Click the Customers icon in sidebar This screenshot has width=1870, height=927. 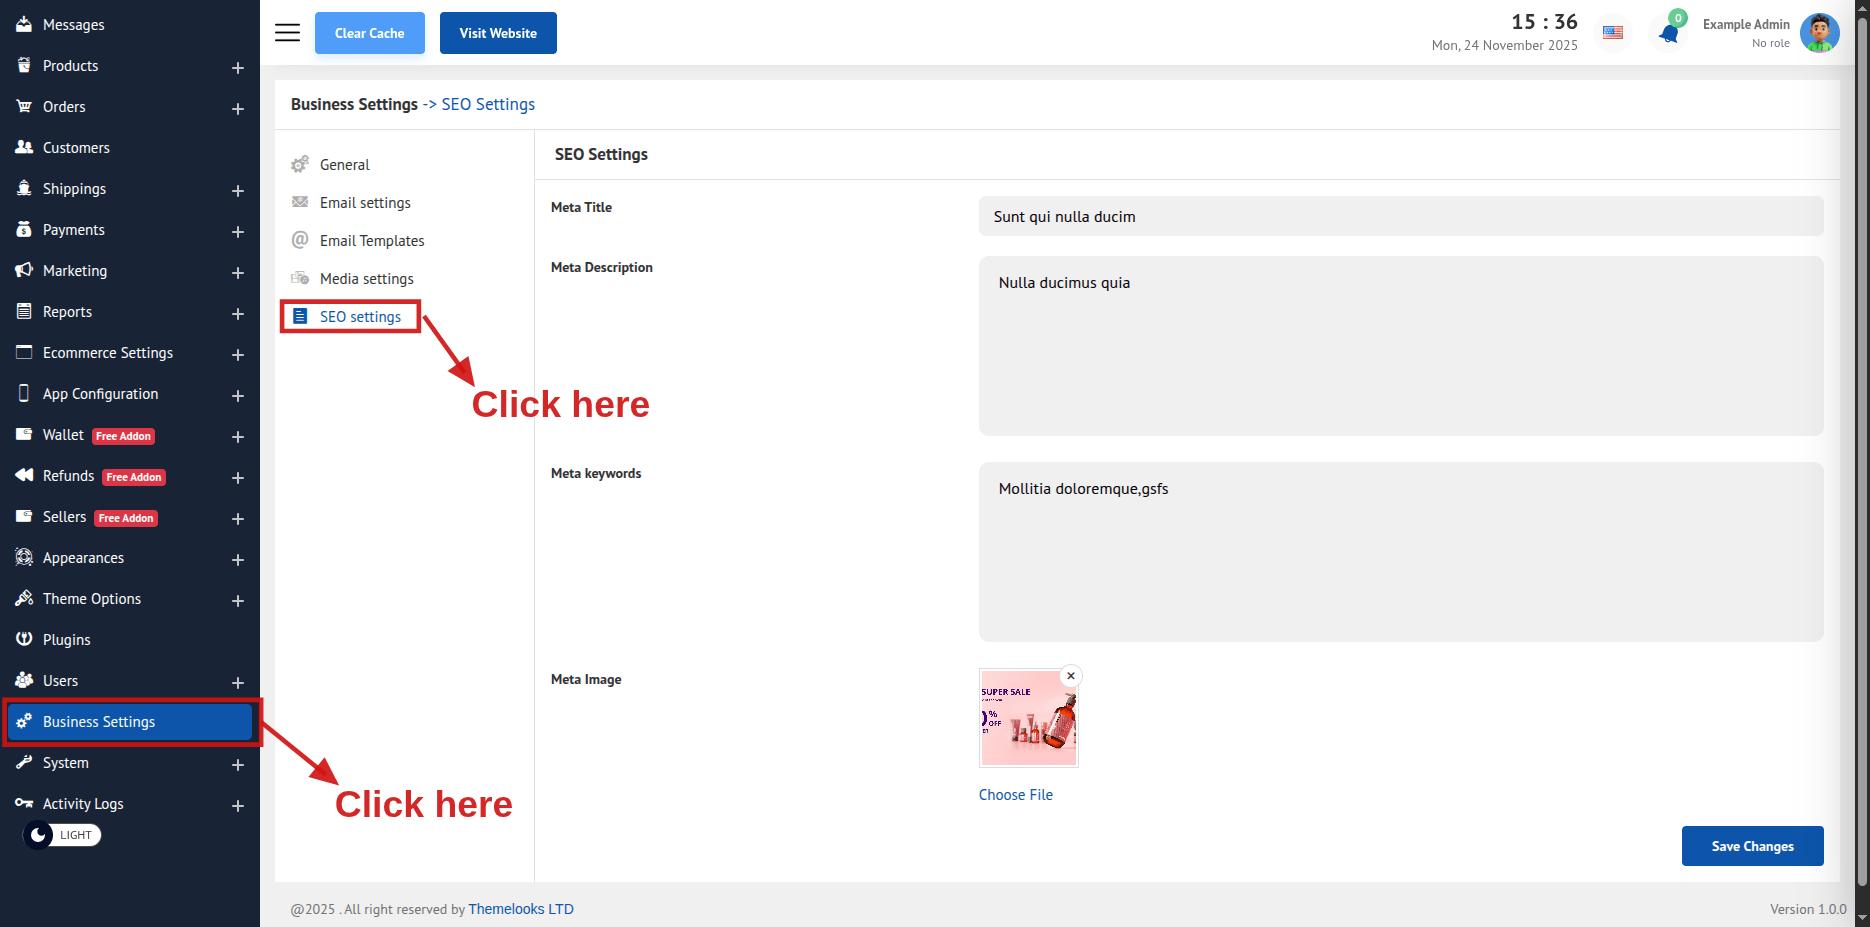pos(24,147)
